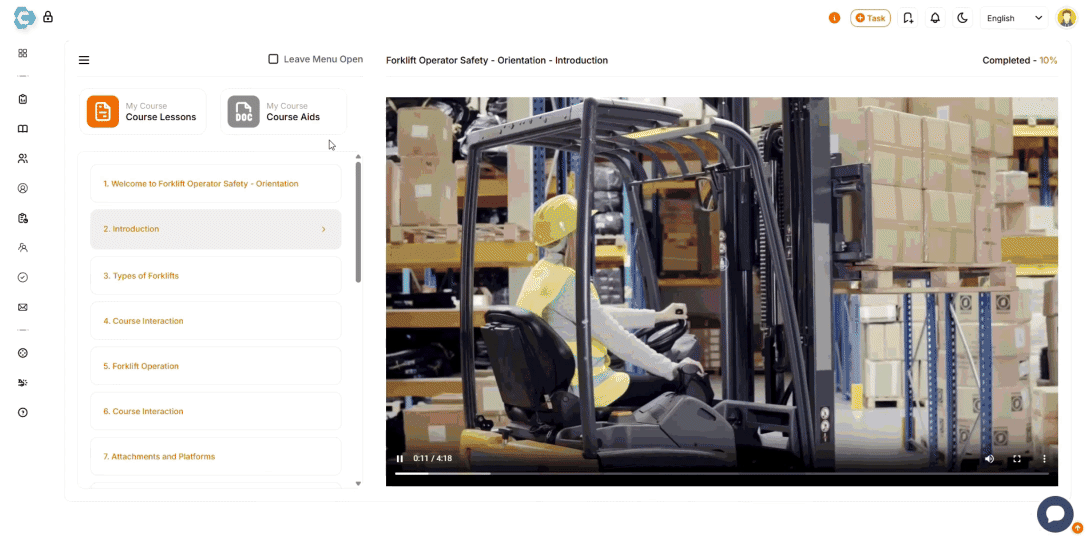Toggle dark mode with the moon icon
This screenshot has width=1089, height=540.
tap(962, 18)
